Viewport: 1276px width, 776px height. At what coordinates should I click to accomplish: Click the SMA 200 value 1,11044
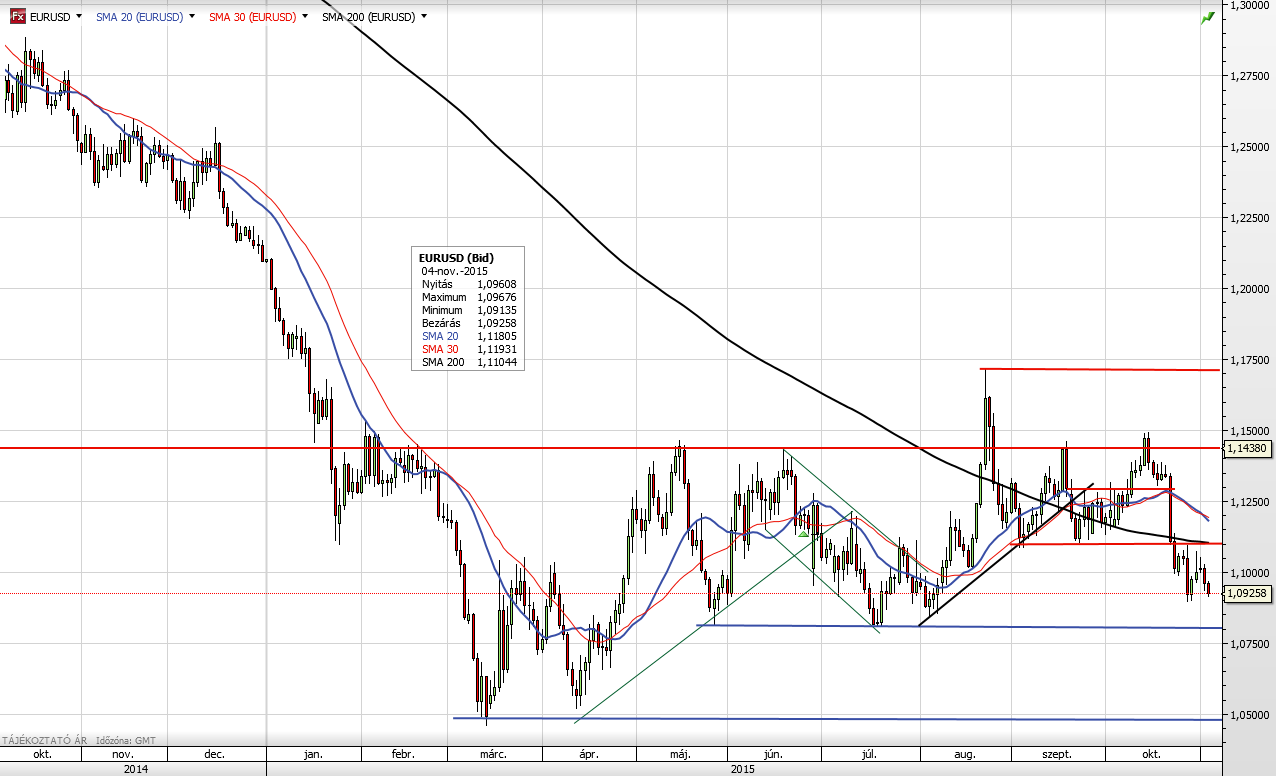click(x=496, y=362)
